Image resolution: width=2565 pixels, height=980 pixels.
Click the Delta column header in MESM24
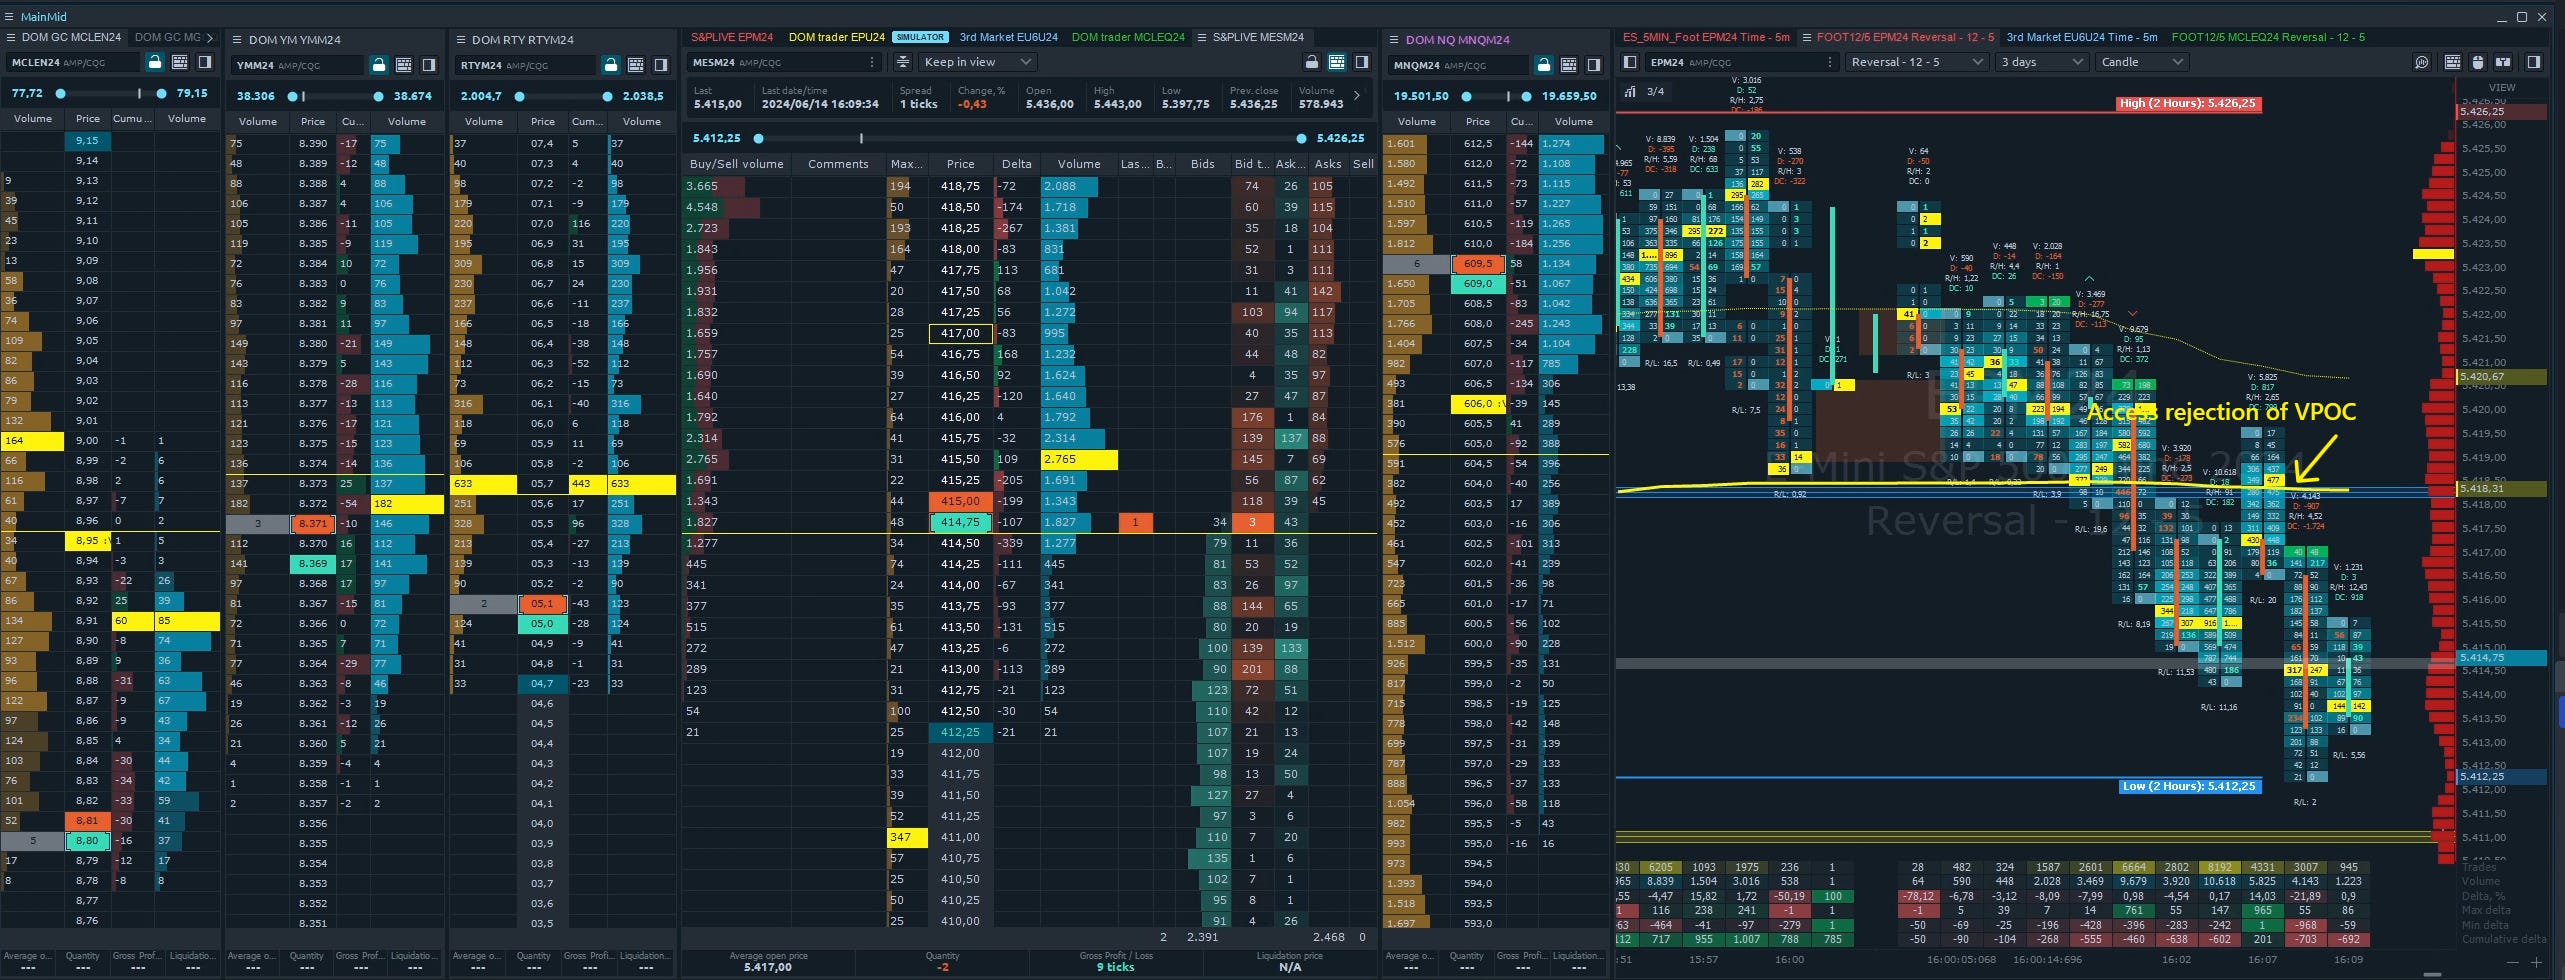pyautogui.click(x=1016, y=164)
